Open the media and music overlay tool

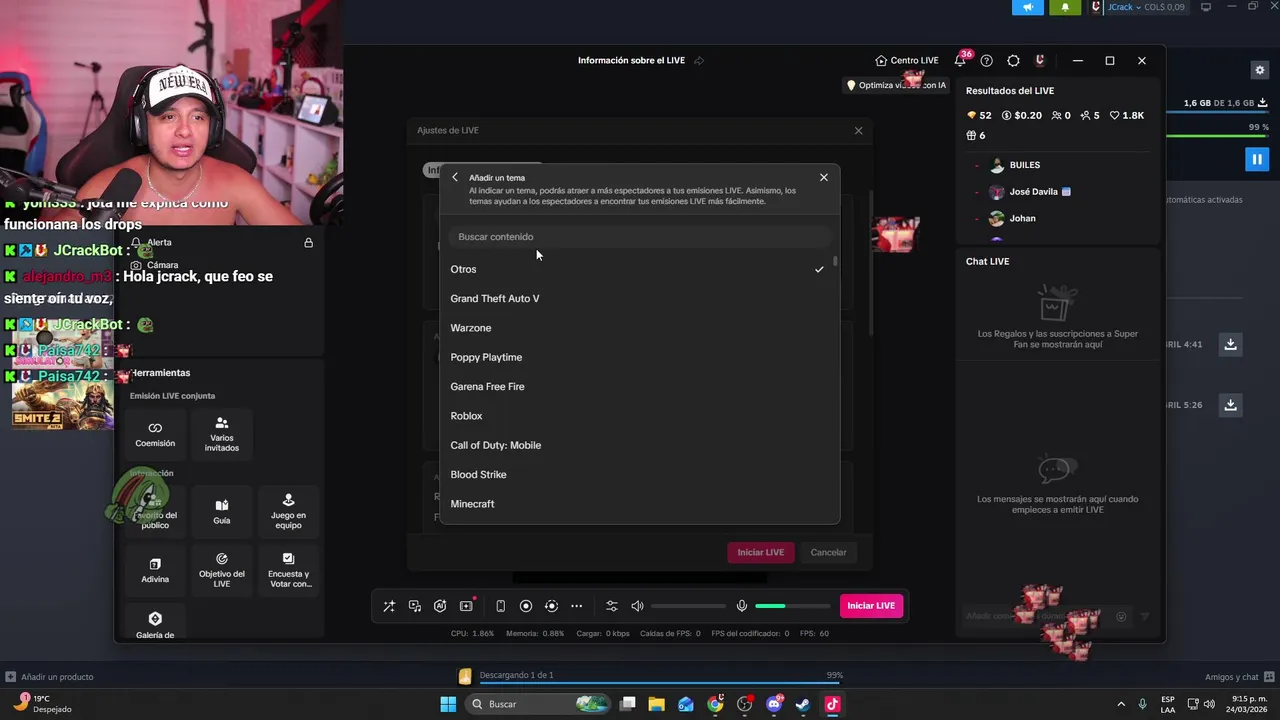pyautogui.click(x=415, y=606)
